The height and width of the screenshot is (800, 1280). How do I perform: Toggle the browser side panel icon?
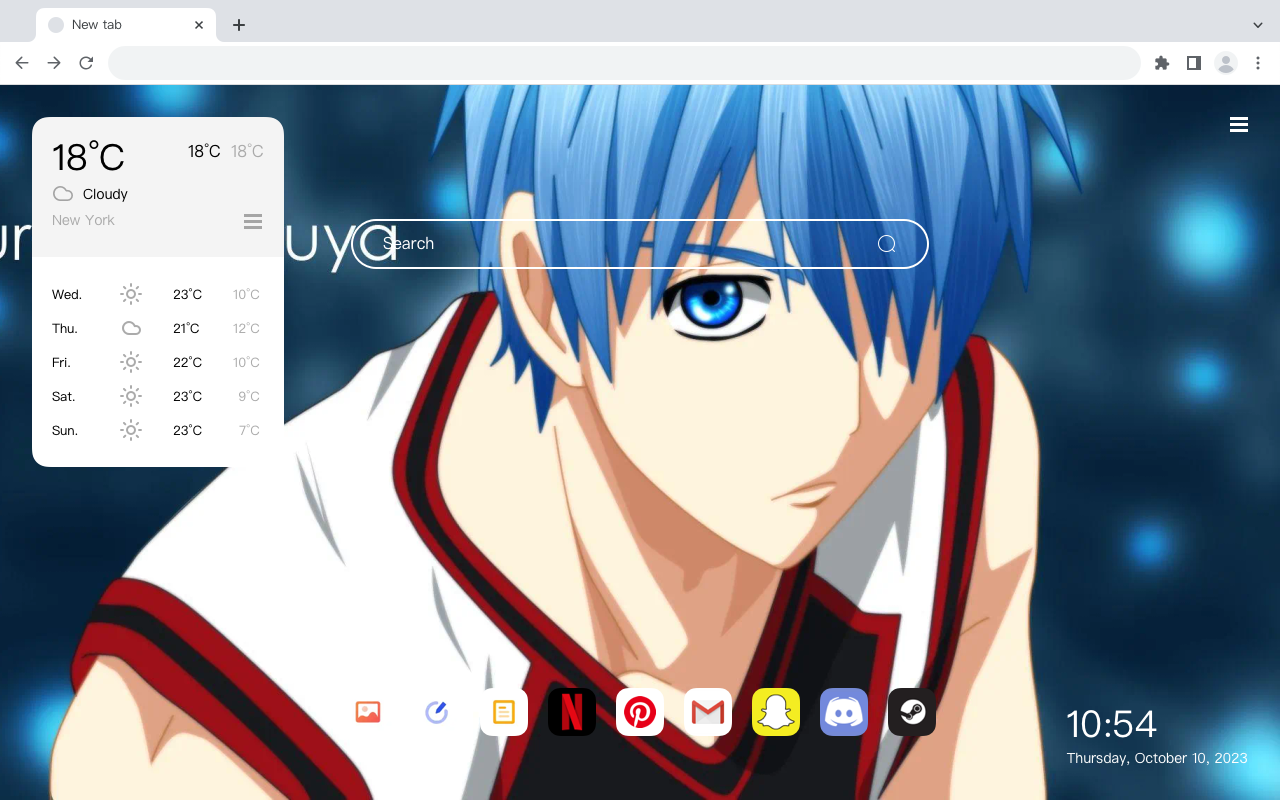click(x=1193, y=63)
